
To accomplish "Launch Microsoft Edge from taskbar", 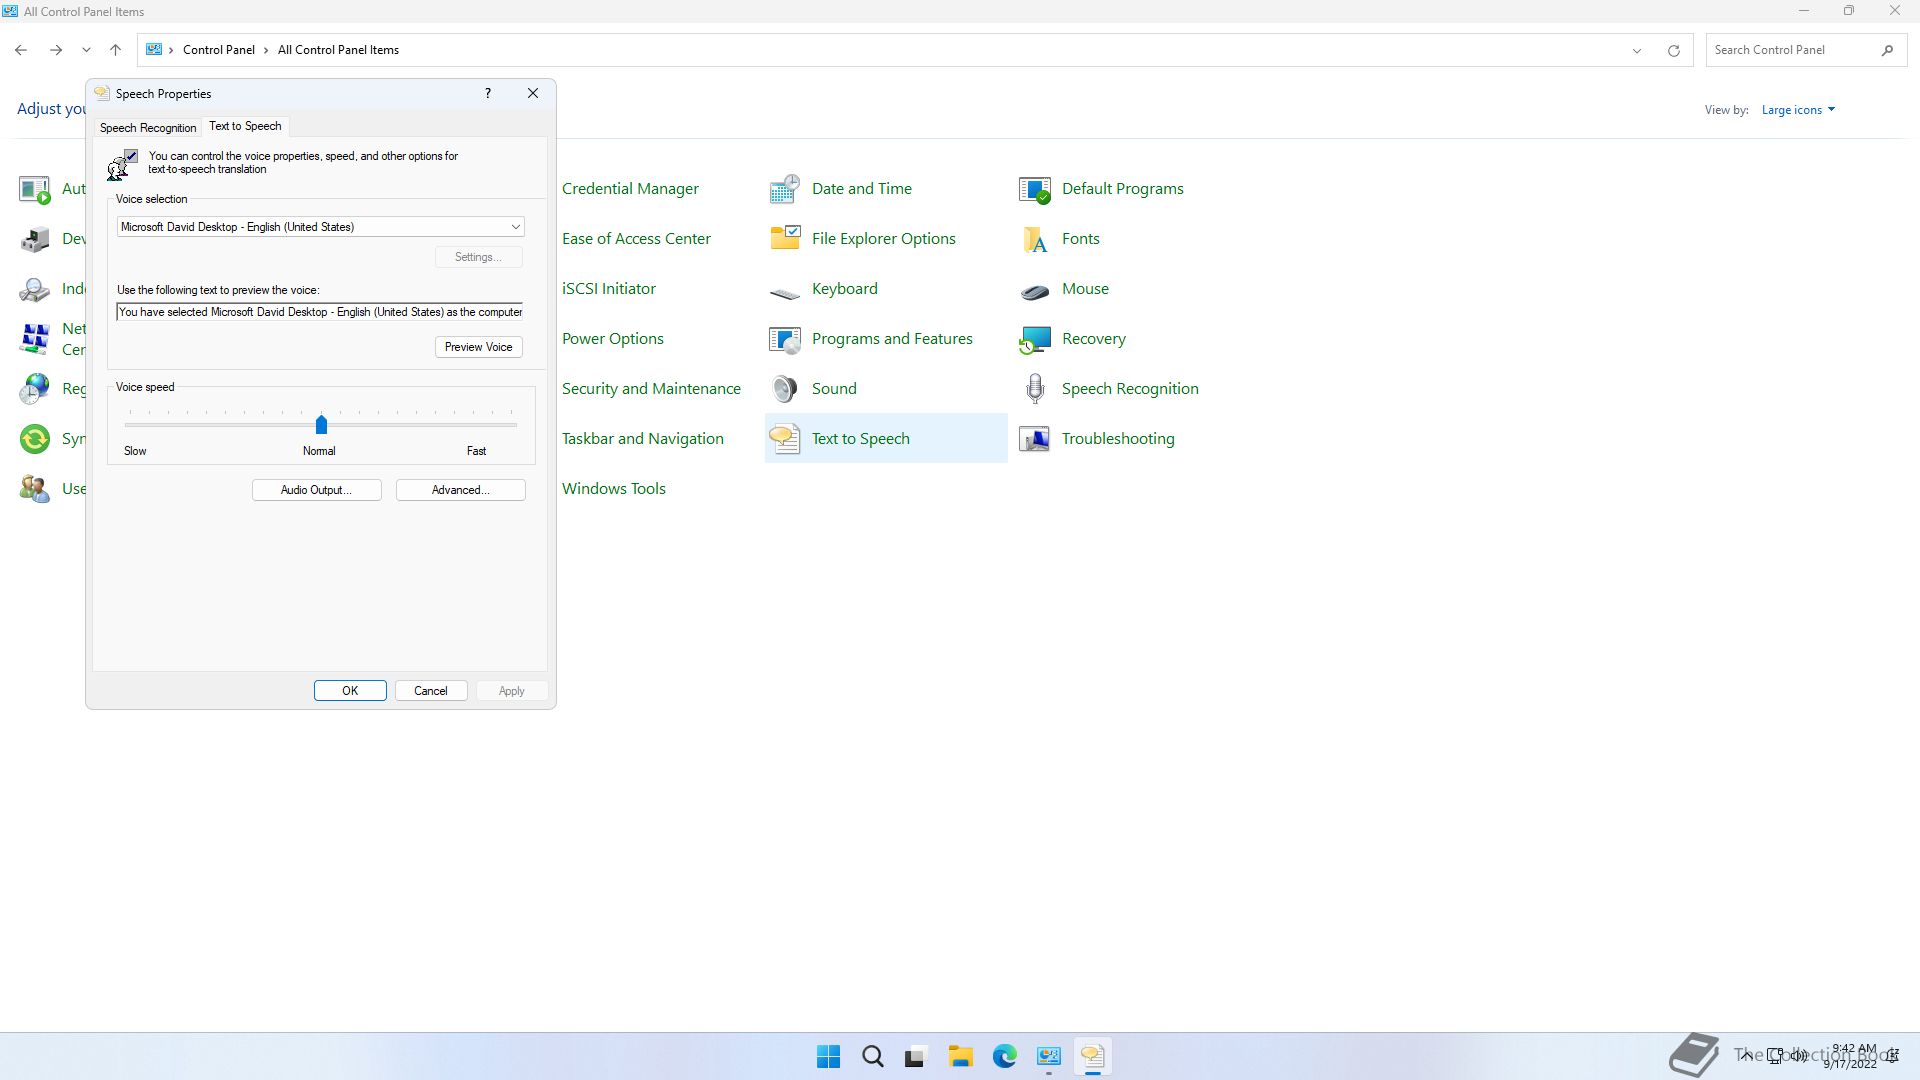I will pos(1004,1056).
